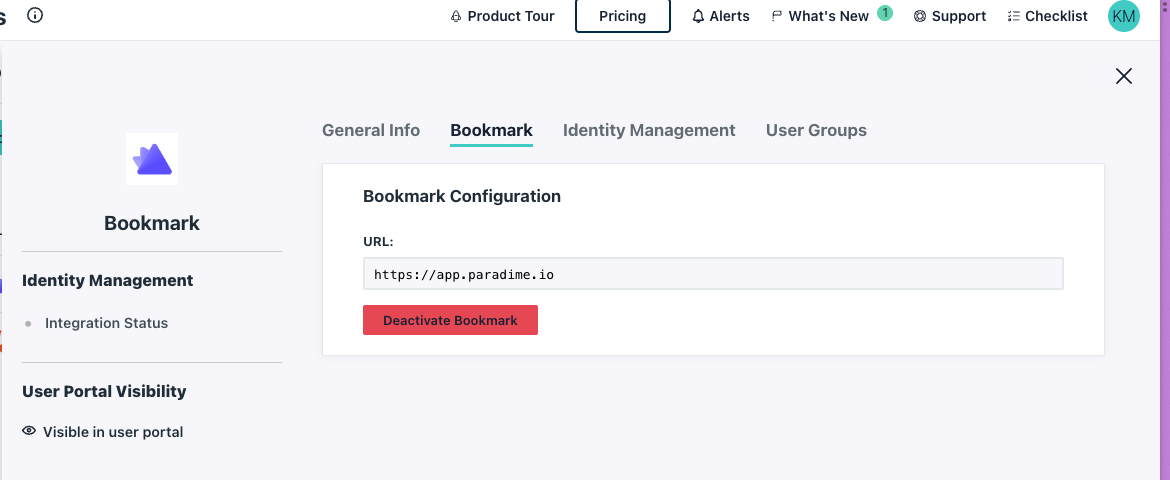Click the Paradime app logo thumbnail
The height and width of the screenshot is (480, 1170).
pos(151,159)
